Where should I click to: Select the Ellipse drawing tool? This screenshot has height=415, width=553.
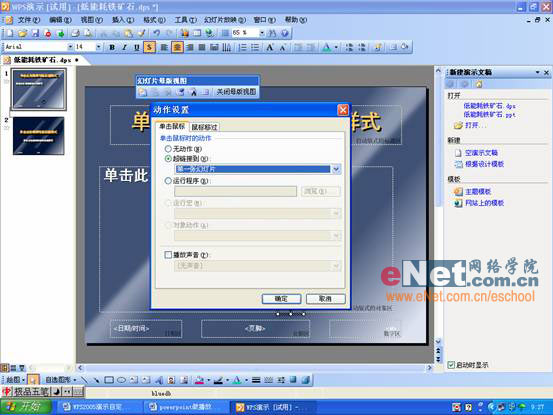121,380
